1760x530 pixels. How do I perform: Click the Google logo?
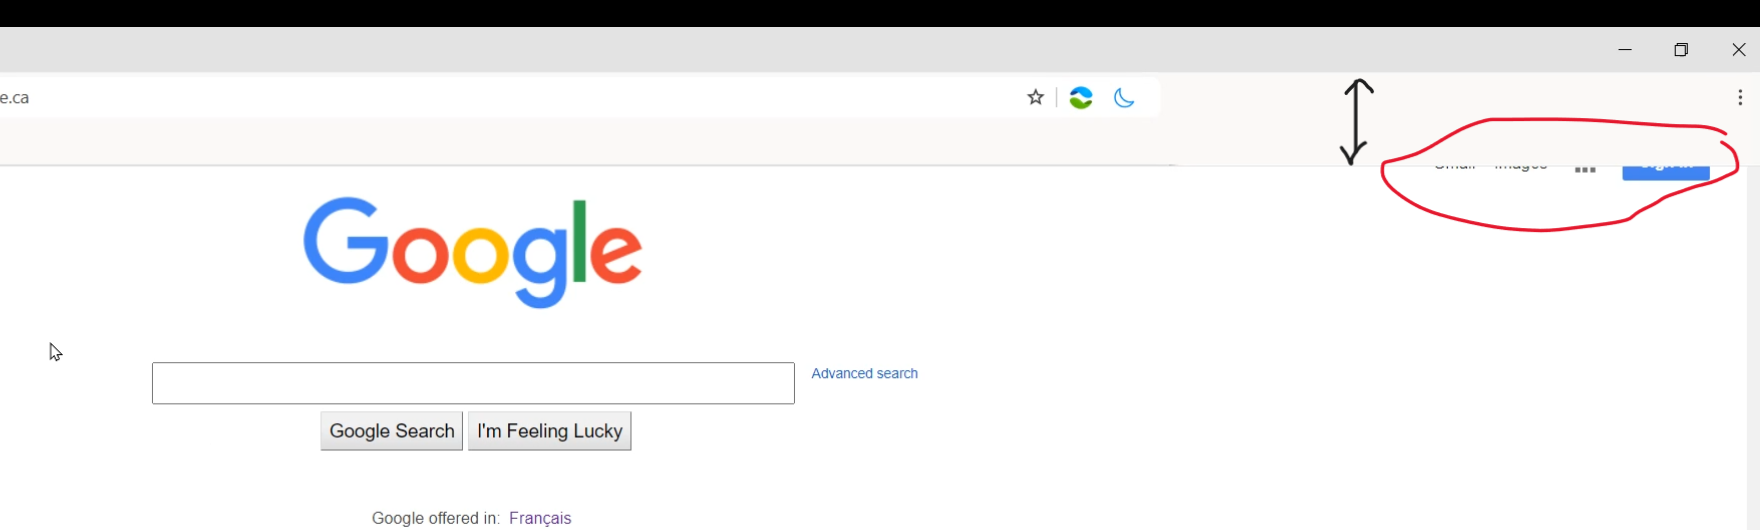(x=472, y=252)
